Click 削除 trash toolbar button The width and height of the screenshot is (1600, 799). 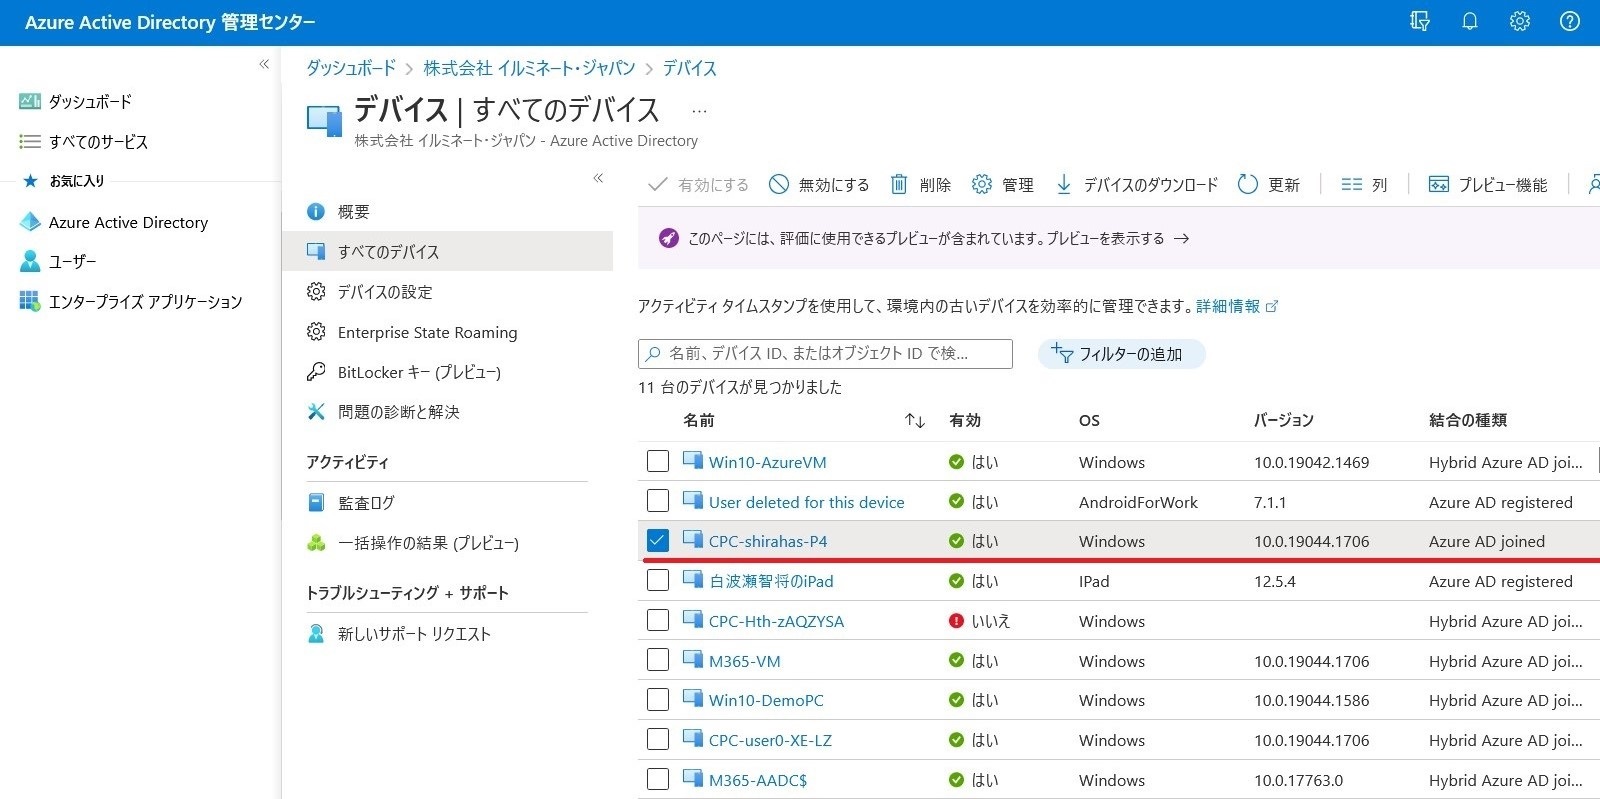[x=920, y=185]
